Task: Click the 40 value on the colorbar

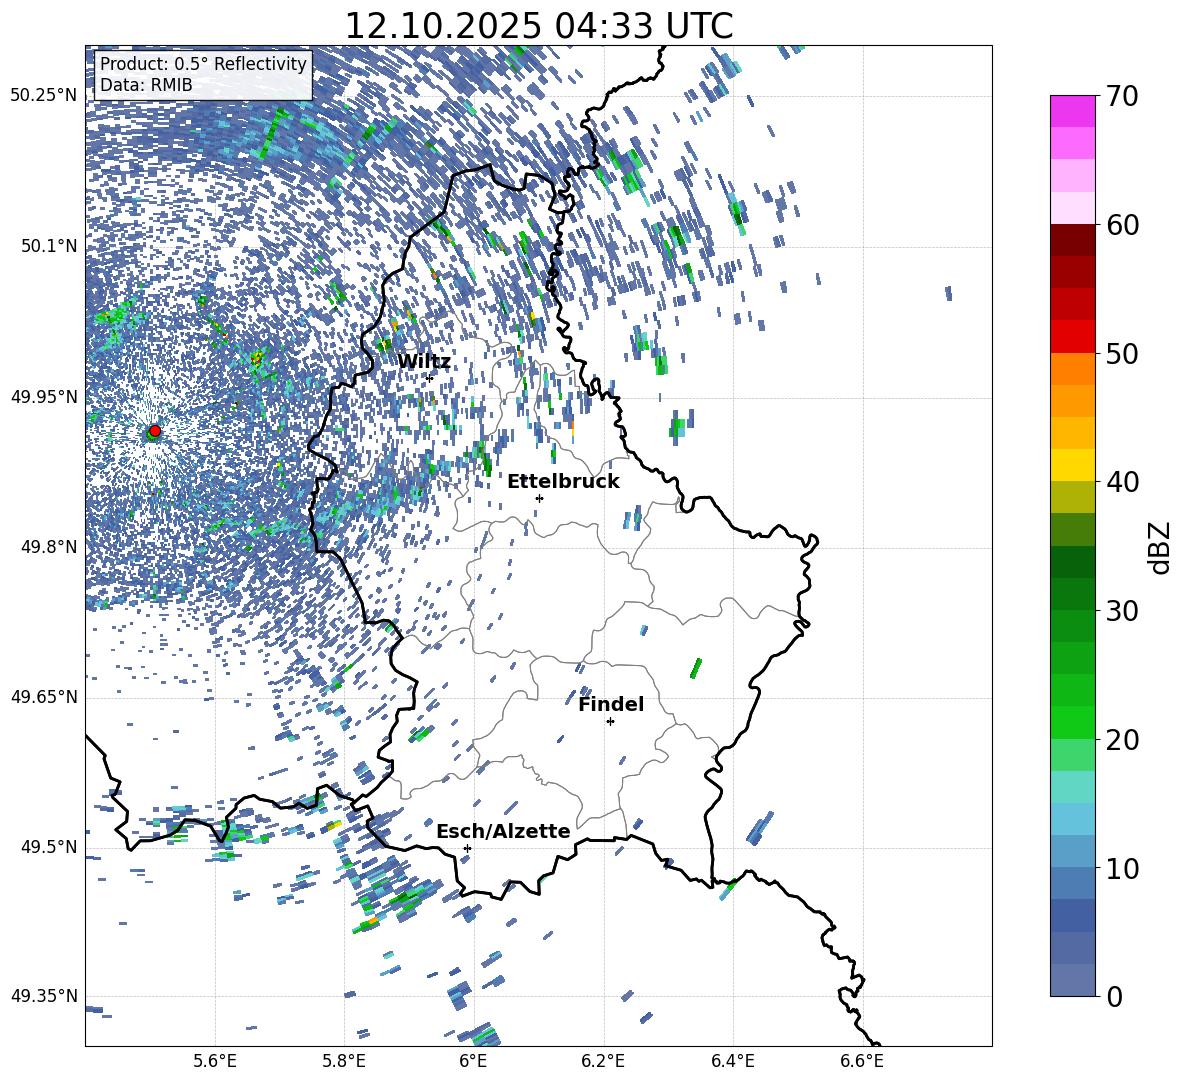Action: tap(1121, 482)
